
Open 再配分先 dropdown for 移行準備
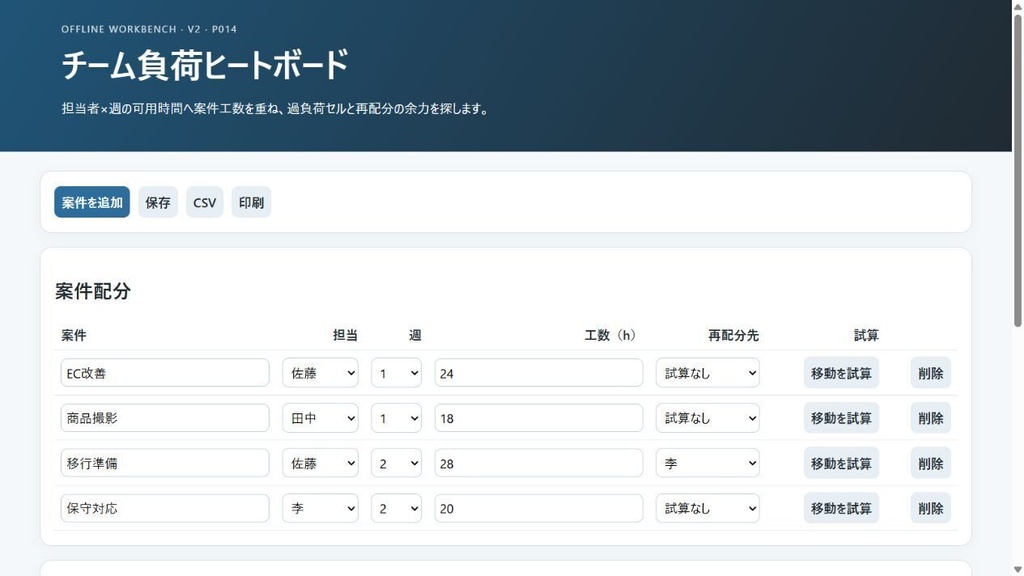pos(708,463)
